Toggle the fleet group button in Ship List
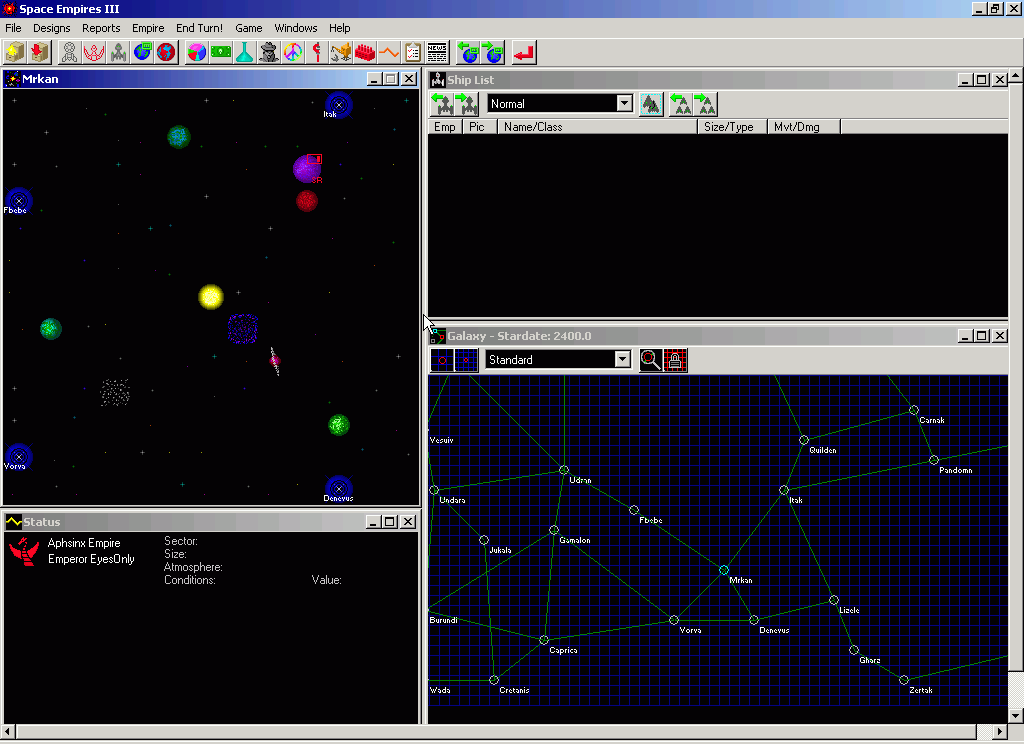Screen dimensions: 1024x744 652,104
